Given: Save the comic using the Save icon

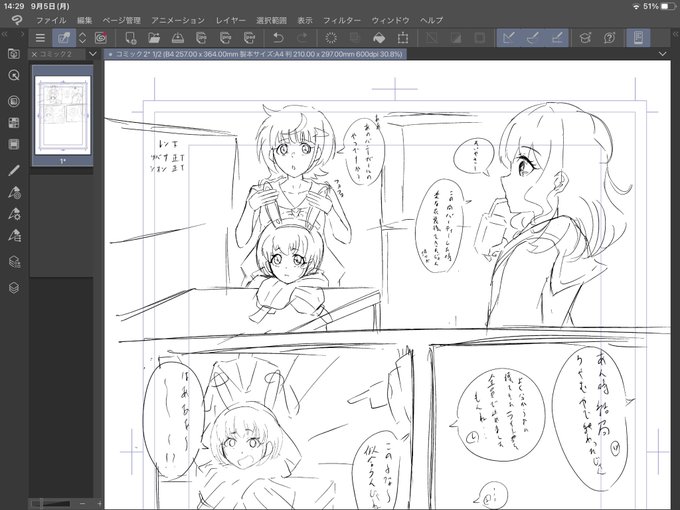Looking at the screenshot, I should [x=177, y=38].
